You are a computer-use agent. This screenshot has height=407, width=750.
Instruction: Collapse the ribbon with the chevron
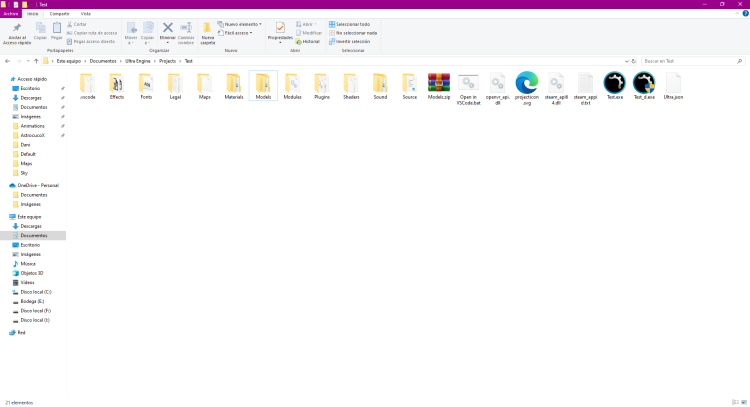pyautogui.click(x=737, y=14)
